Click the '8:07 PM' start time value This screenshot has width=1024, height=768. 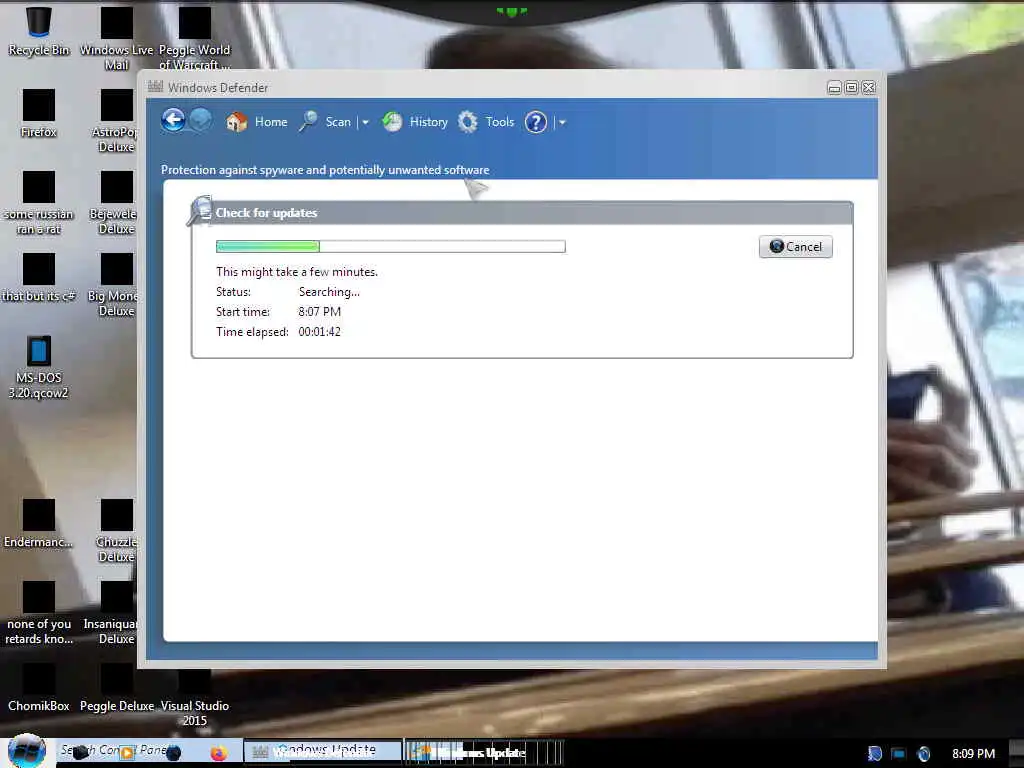tap(319, 312)
